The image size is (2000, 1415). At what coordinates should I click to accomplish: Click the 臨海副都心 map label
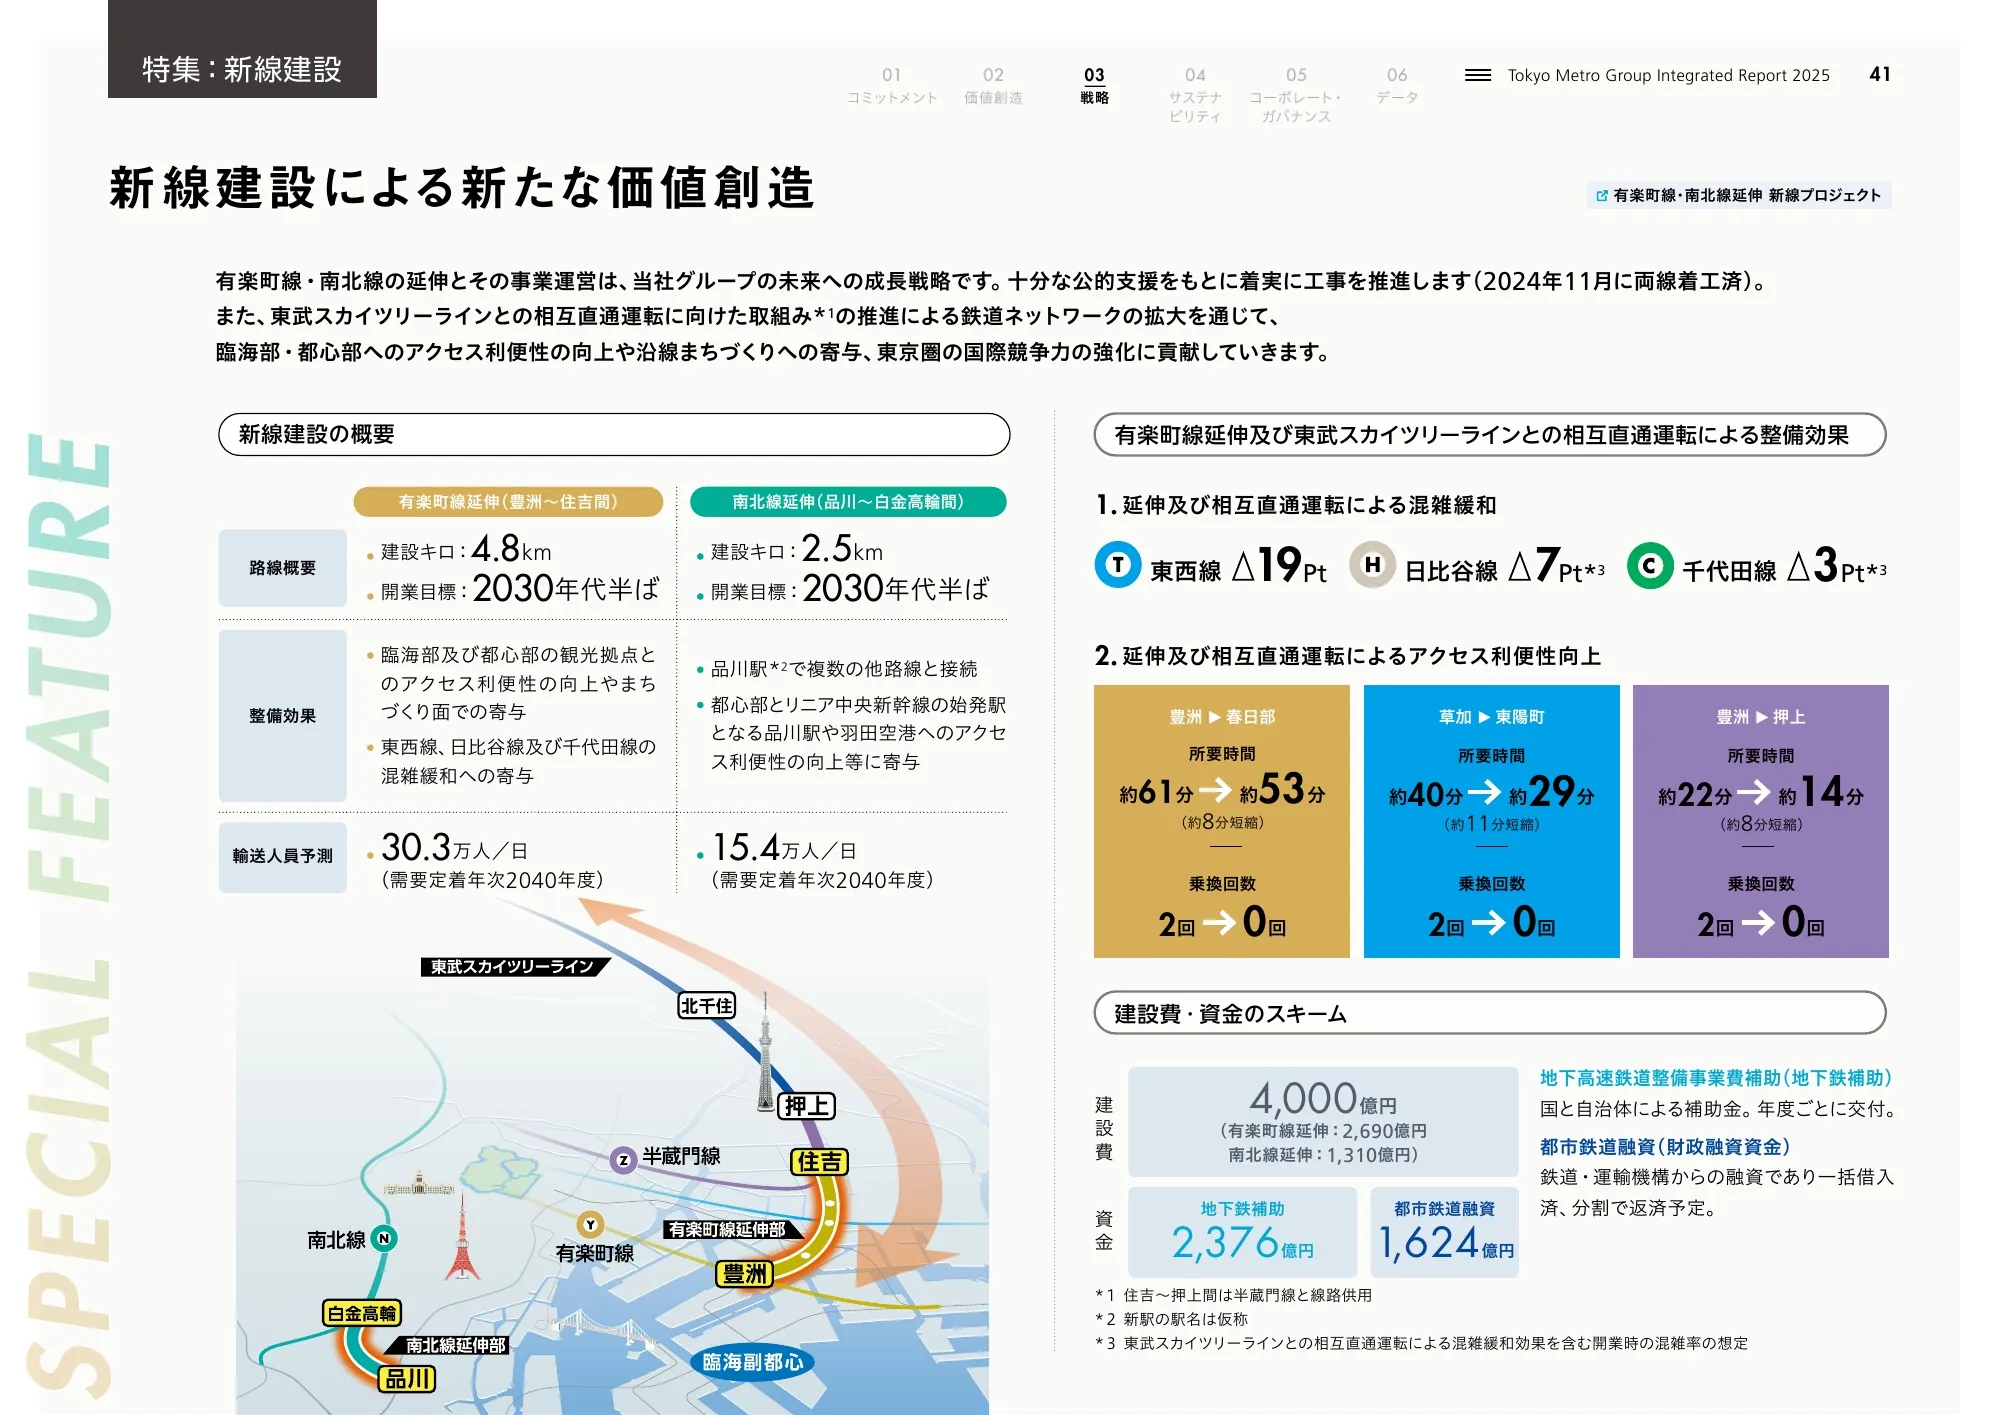[x=753, y=1362]
